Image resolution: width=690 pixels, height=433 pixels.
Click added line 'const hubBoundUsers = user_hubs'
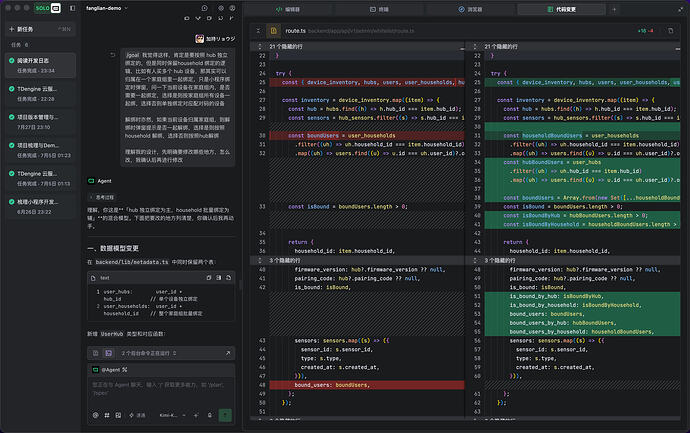pyautogui.click(x=582, y=162)
